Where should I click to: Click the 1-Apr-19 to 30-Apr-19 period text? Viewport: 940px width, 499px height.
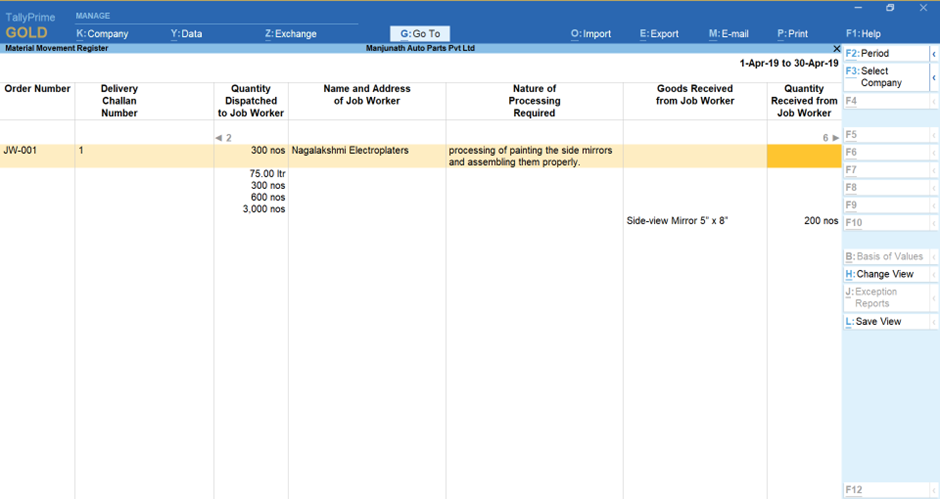pos(789,63)
